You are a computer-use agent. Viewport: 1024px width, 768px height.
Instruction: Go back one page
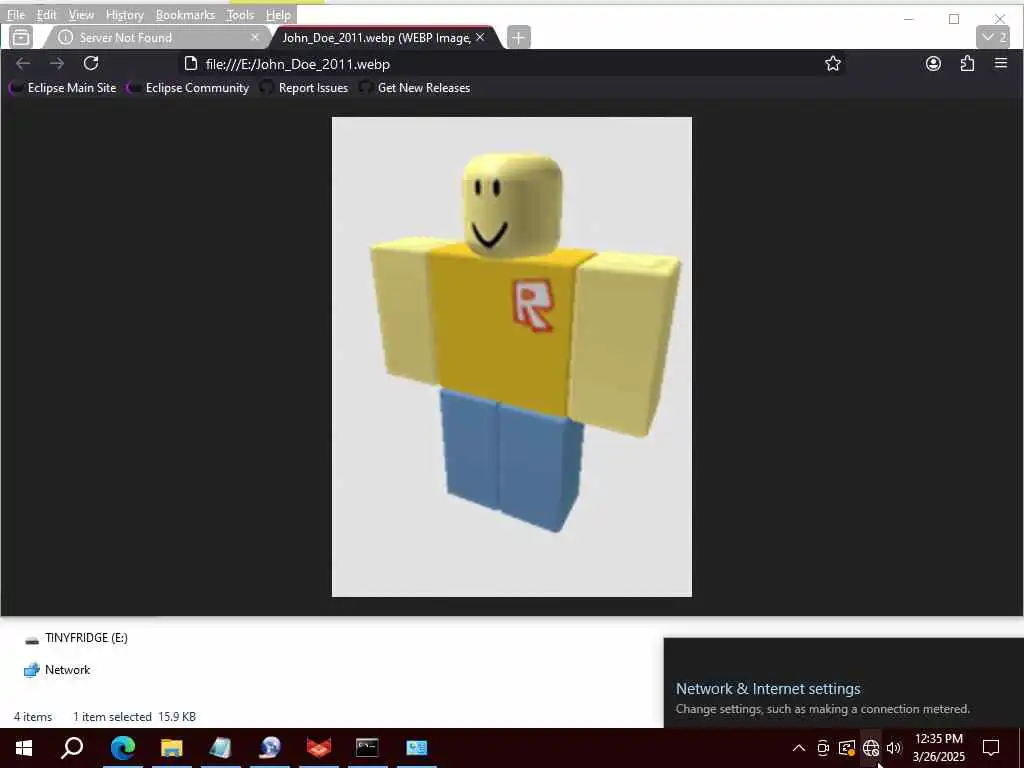pos(23,63)
